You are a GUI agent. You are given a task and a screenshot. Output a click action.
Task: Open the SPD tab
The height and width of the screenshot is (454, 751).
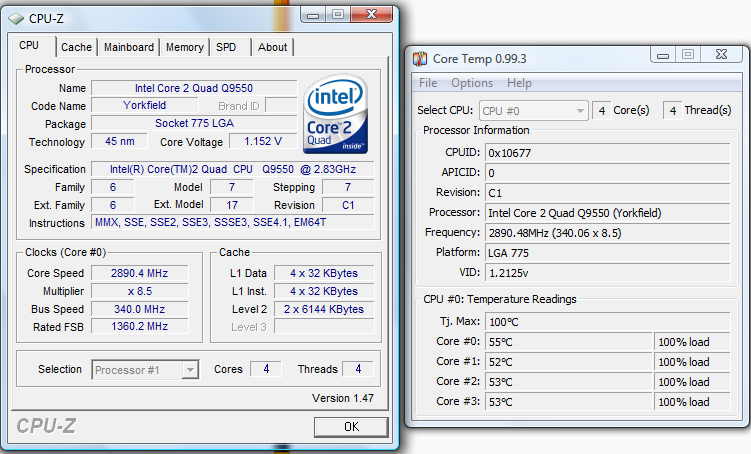[230, 47]
